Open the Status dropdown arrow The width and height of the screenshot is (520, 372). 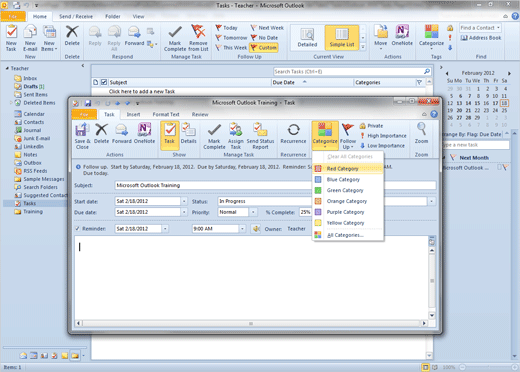(x=432, y=201)
